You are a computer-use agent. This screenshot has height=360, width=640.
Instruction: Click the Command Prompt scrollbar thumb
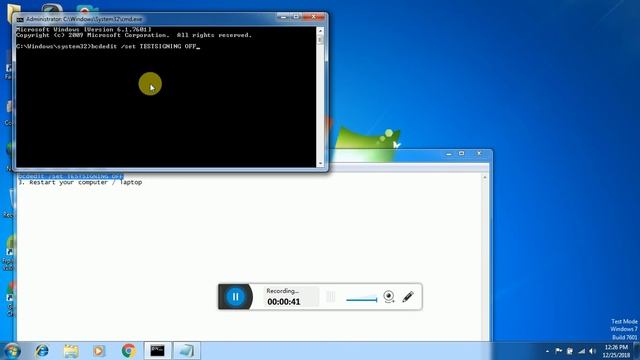320,40
